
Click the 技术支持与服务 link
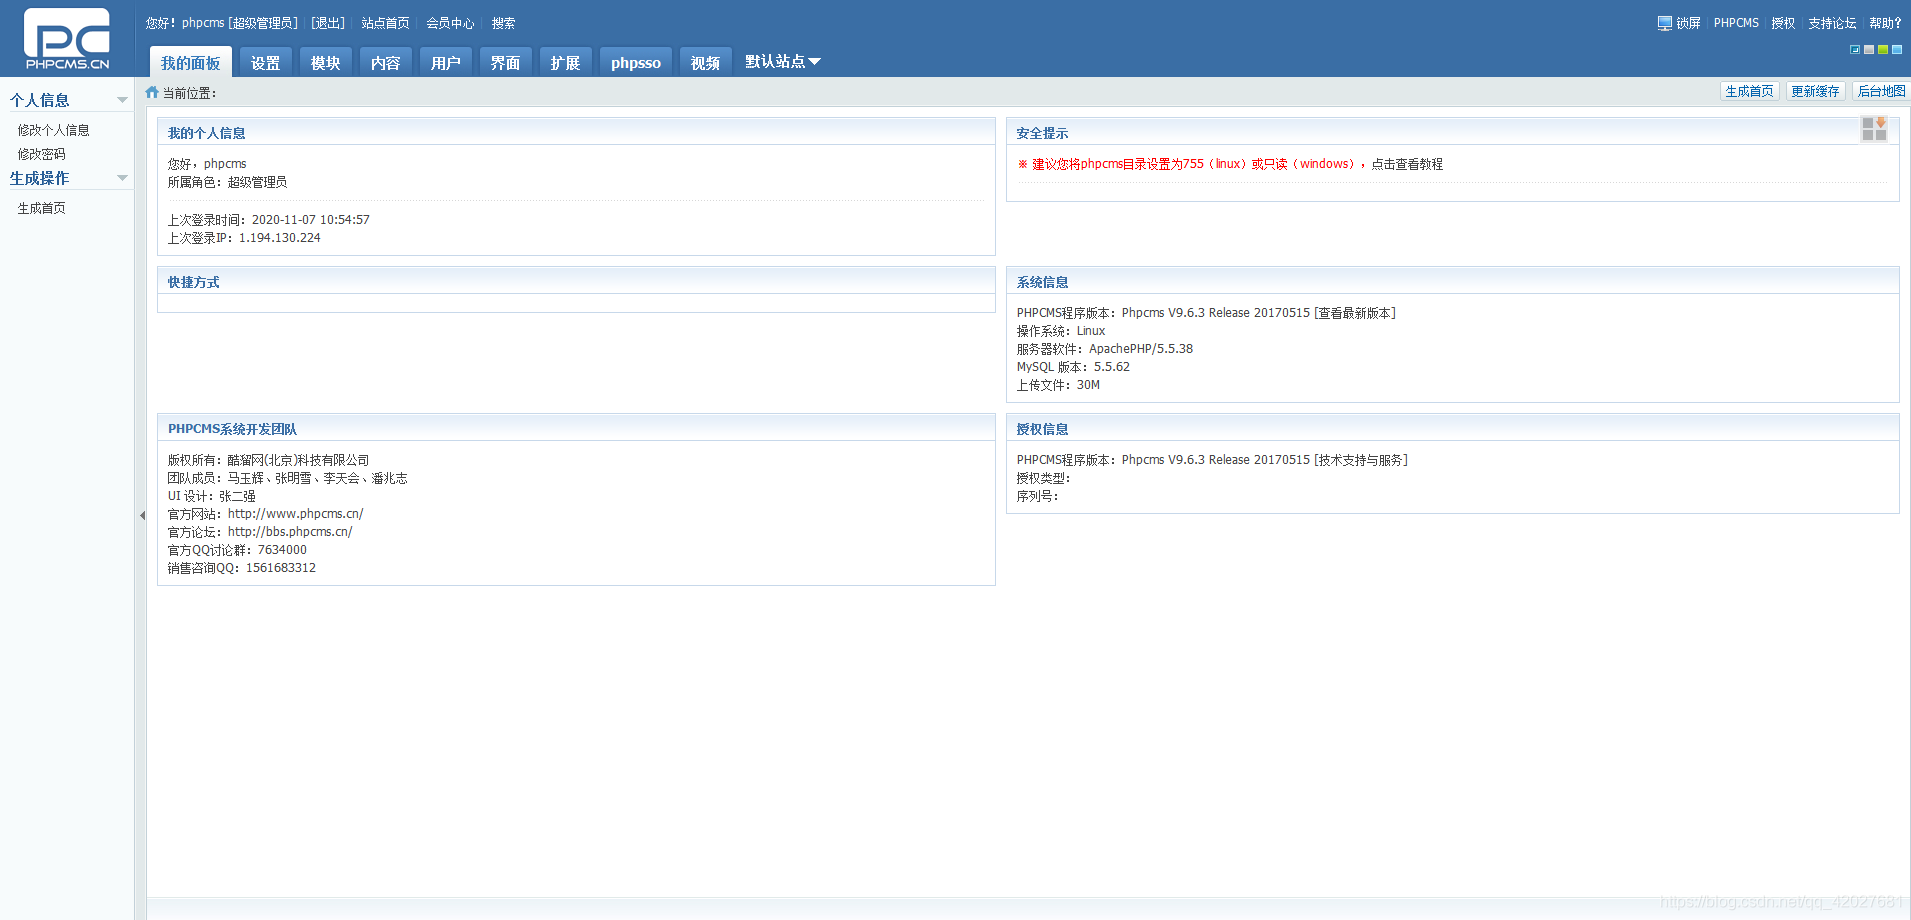(1360, 460)
